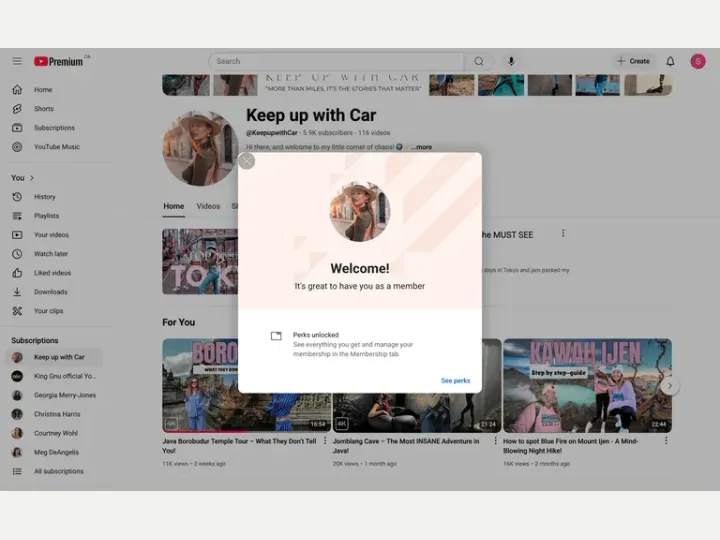
Task: Open Blue Fire on Mount Ijen title
Action: (571, 446)
